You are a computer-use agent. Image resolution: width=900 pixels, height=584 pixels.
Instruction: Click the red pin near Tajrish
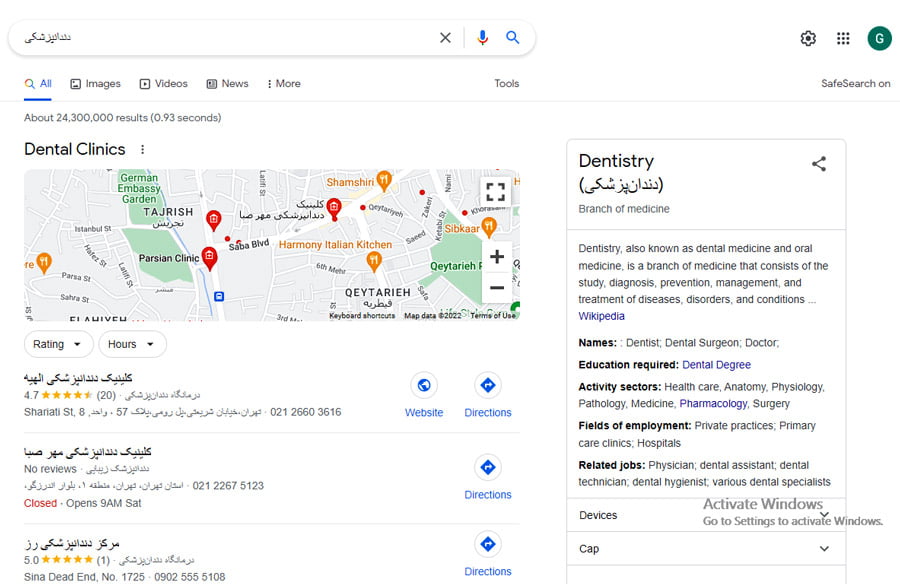coord(214,220)
